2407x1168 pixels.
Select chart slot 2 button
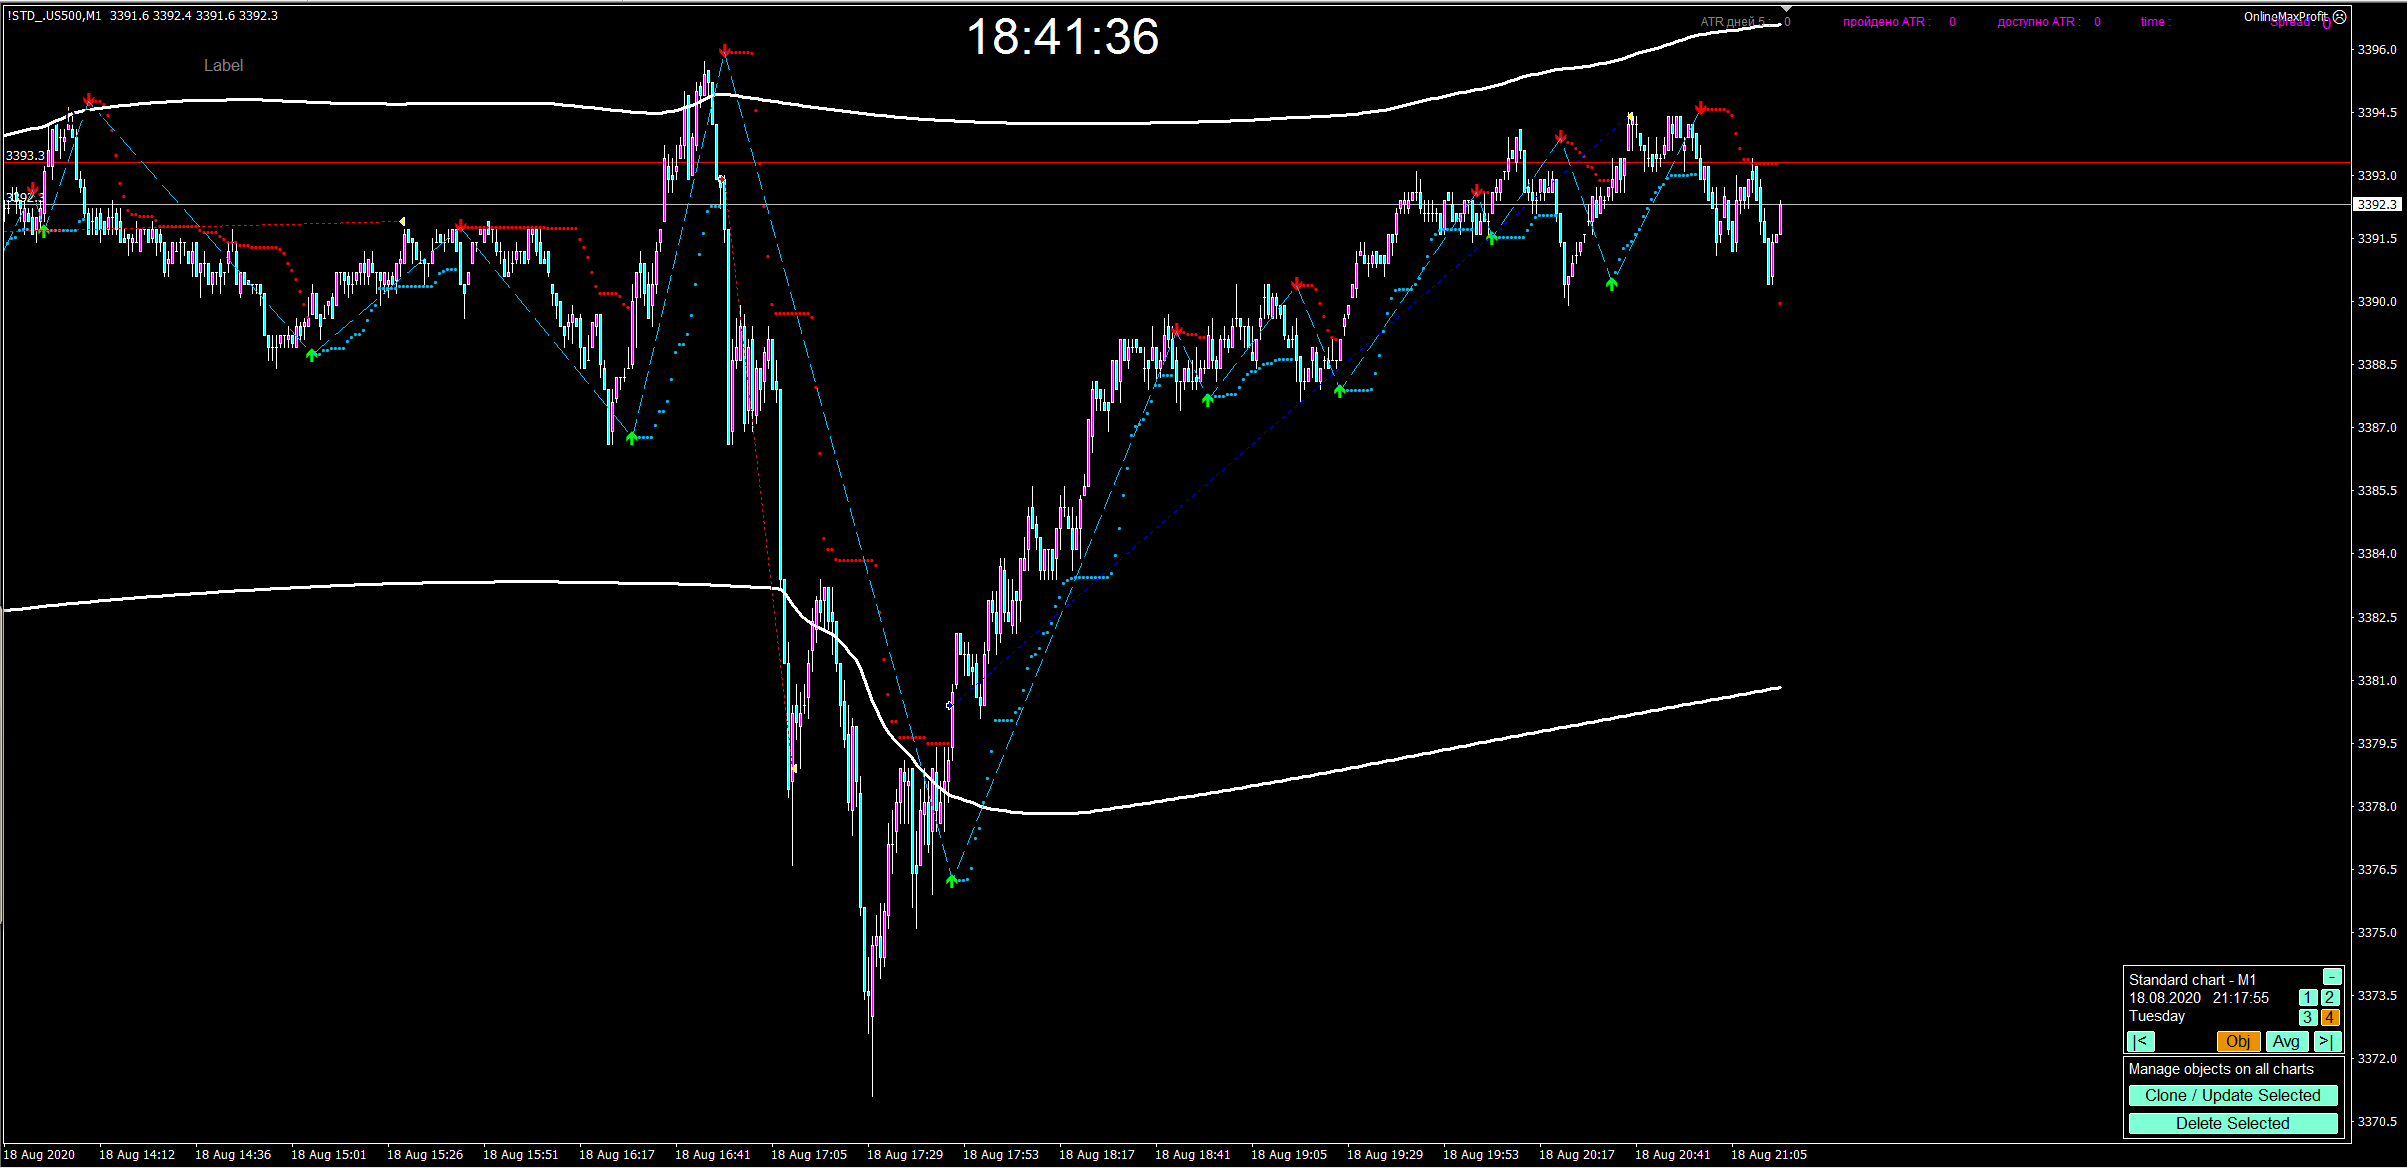(x=2330, y=997)
